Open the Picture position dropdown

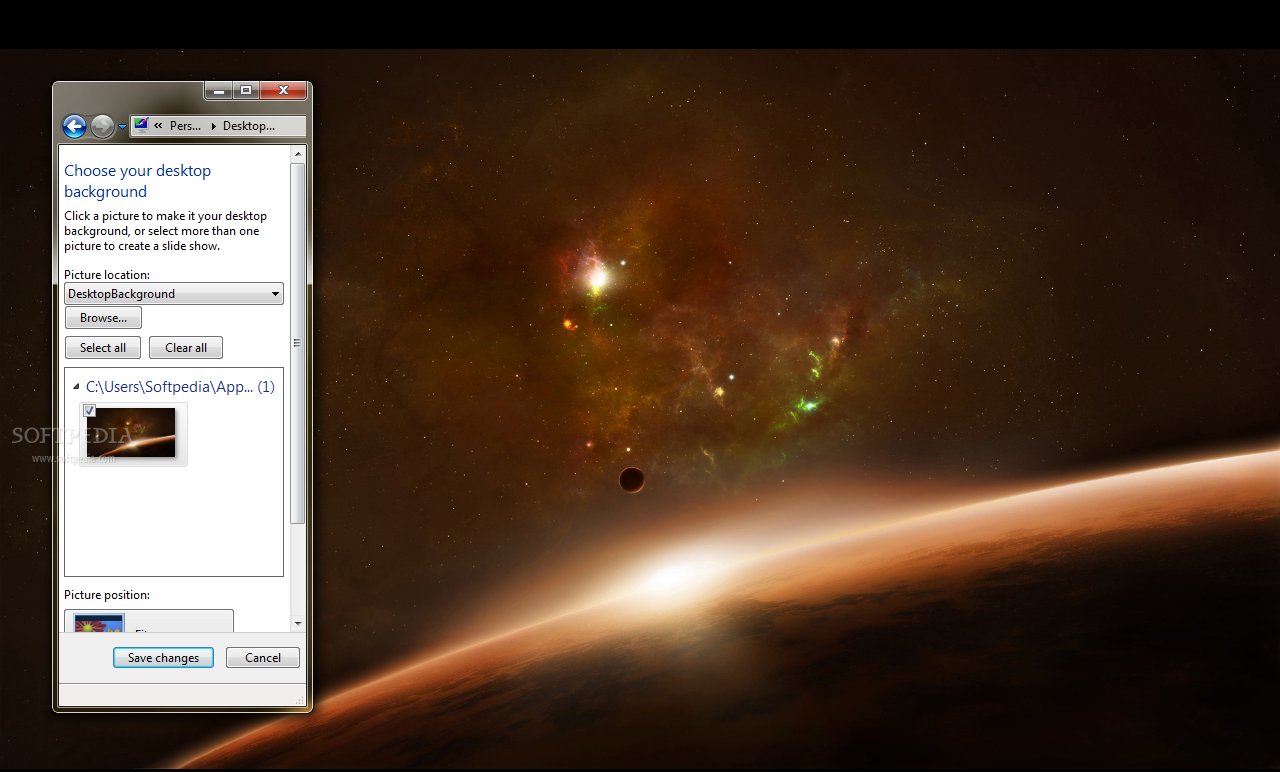pos(149,621)
